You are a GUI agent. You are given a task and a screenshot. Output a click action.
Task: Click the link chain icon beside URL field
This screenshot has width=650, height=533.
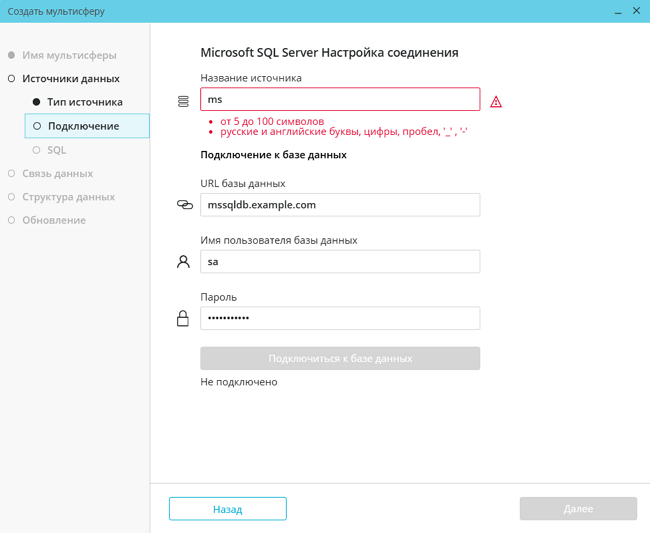pos(184,204)
